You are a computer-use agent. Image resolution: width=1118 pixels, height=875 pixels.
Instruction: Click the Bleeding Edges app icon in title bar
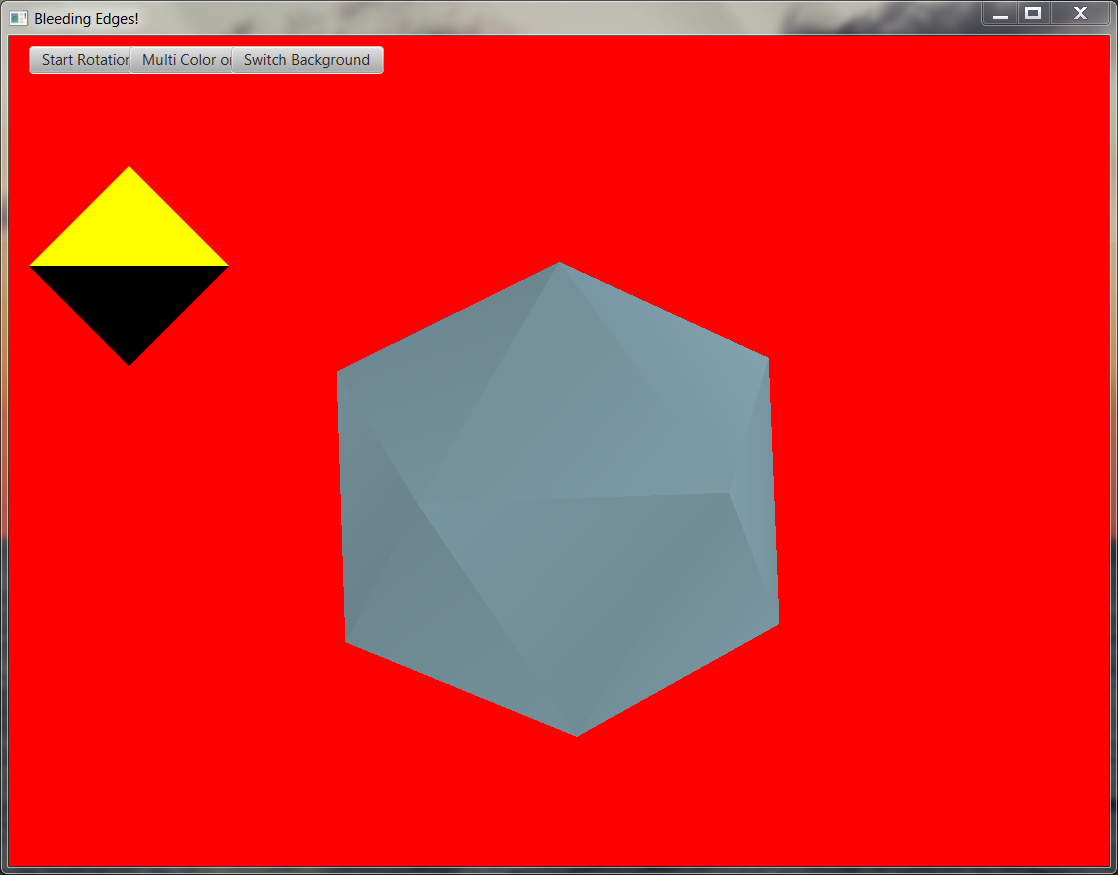point(19,18)
